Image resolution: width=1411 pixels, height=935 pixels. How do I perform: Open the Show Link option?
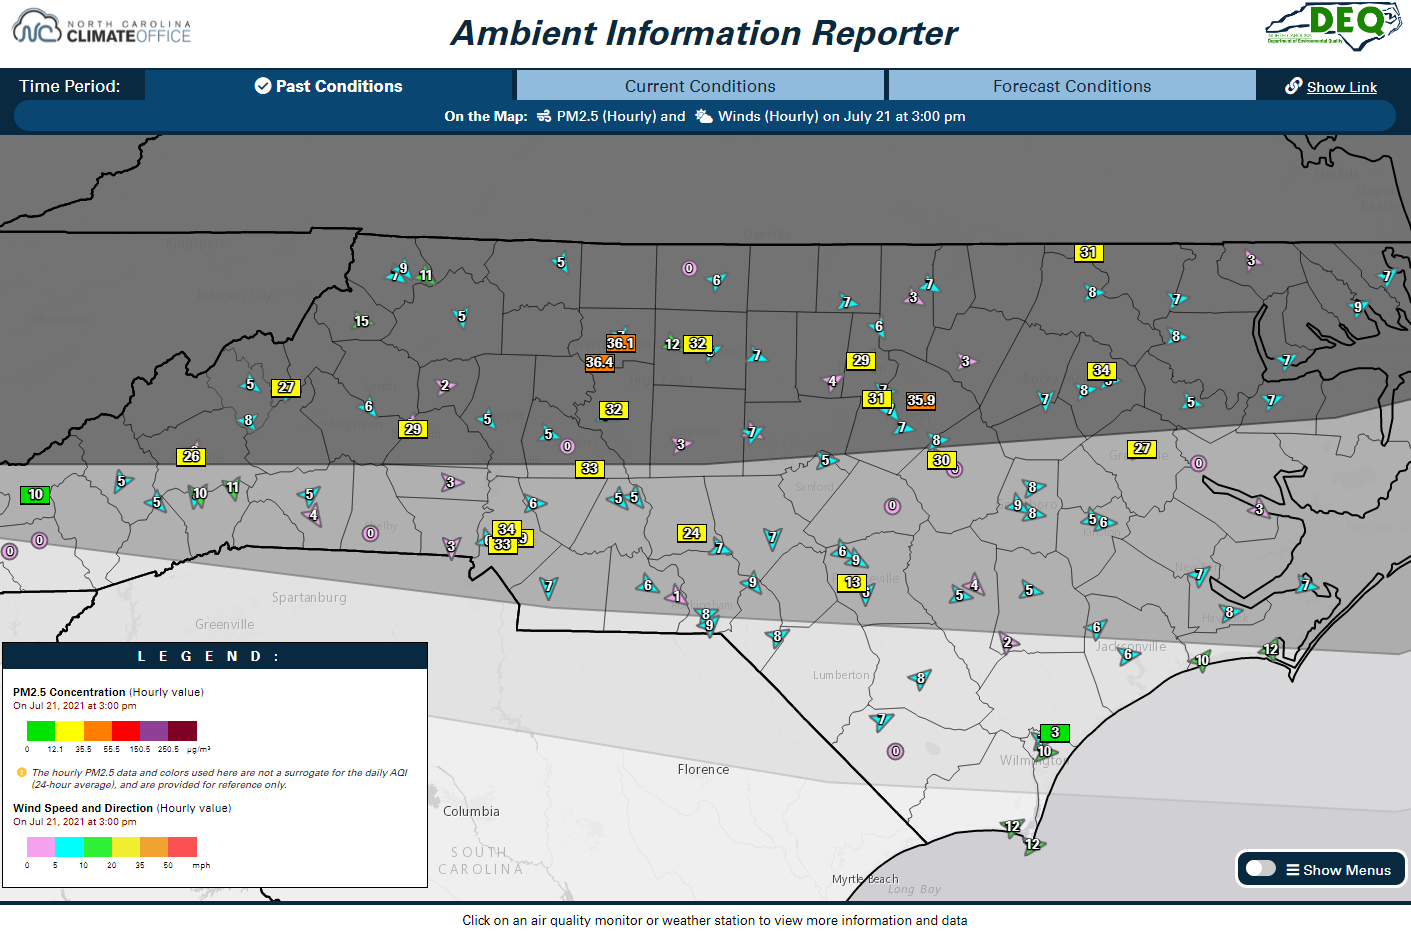(1341, 86)
